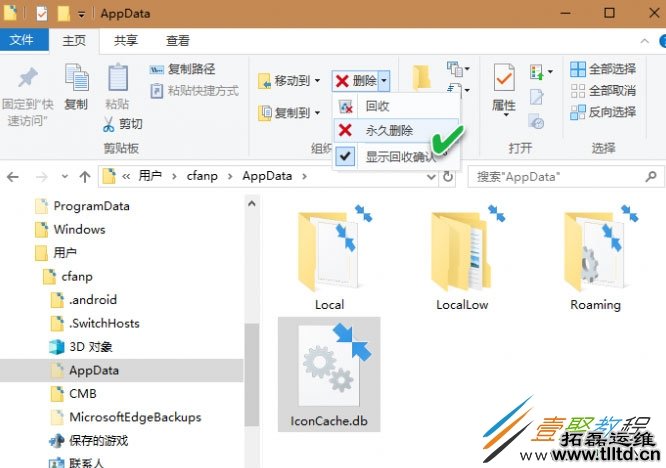Screen dimensions: 666x468
Task: Open the File (文件) tab
Action: coord(22,40)
